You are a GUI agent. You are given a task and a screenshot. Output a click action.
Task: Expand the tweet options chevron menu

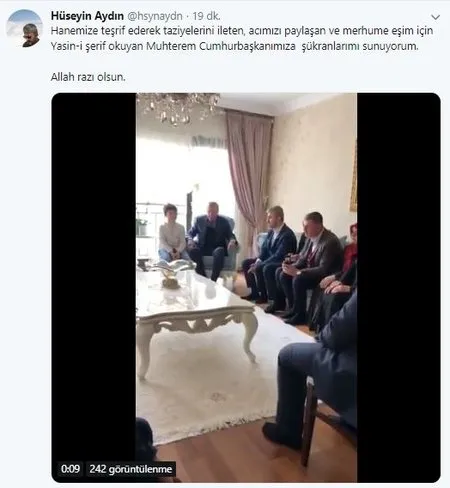coord(435,17)
